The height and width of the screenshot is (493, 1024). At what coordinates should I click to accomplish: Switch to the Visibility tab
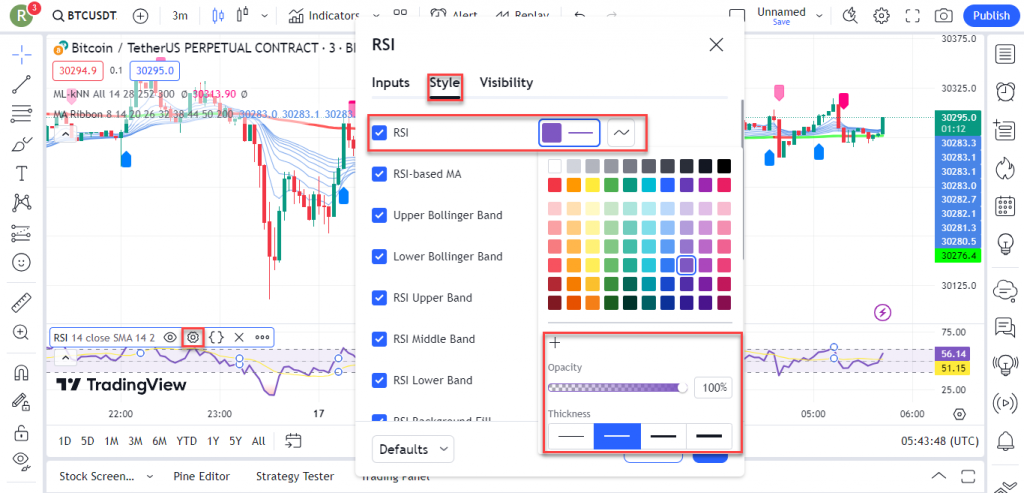[x=506, y=83]
